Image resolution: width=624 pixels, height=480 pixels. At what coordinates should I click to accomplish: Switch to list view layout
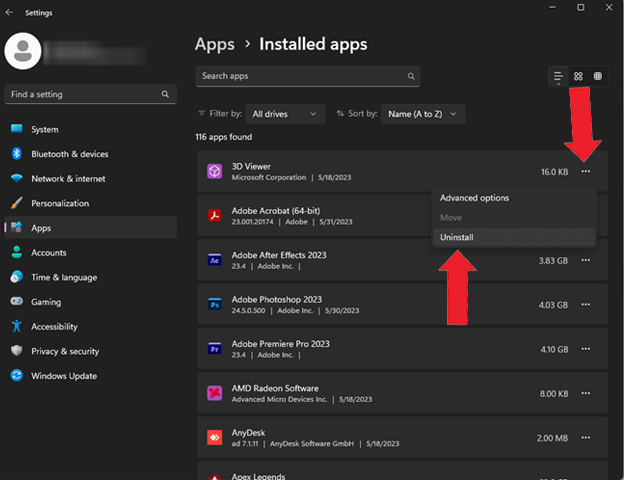(558, 76)
